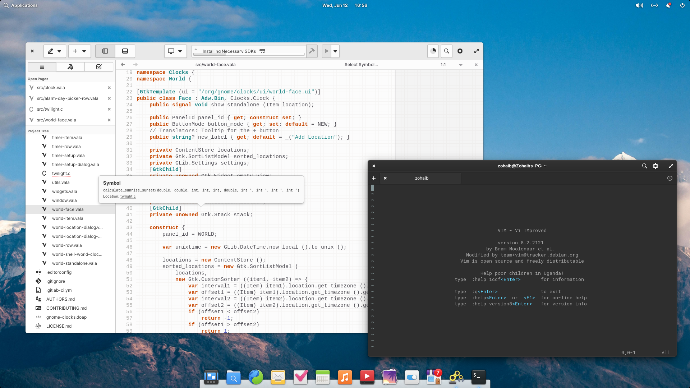Open LICENSE.md in the project tree

(x=70, y=326)
